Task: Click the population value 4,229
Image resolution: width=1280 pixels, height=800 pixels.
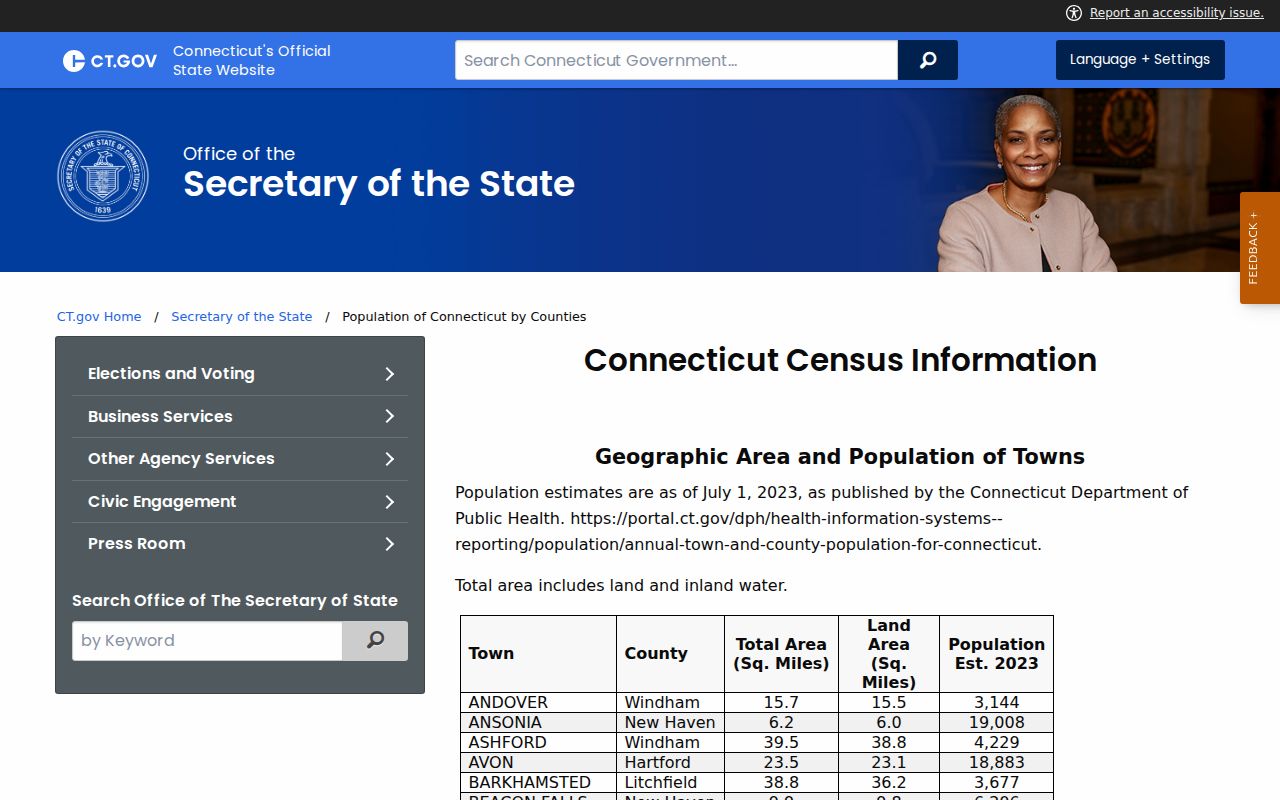Action: pos(997,743)
